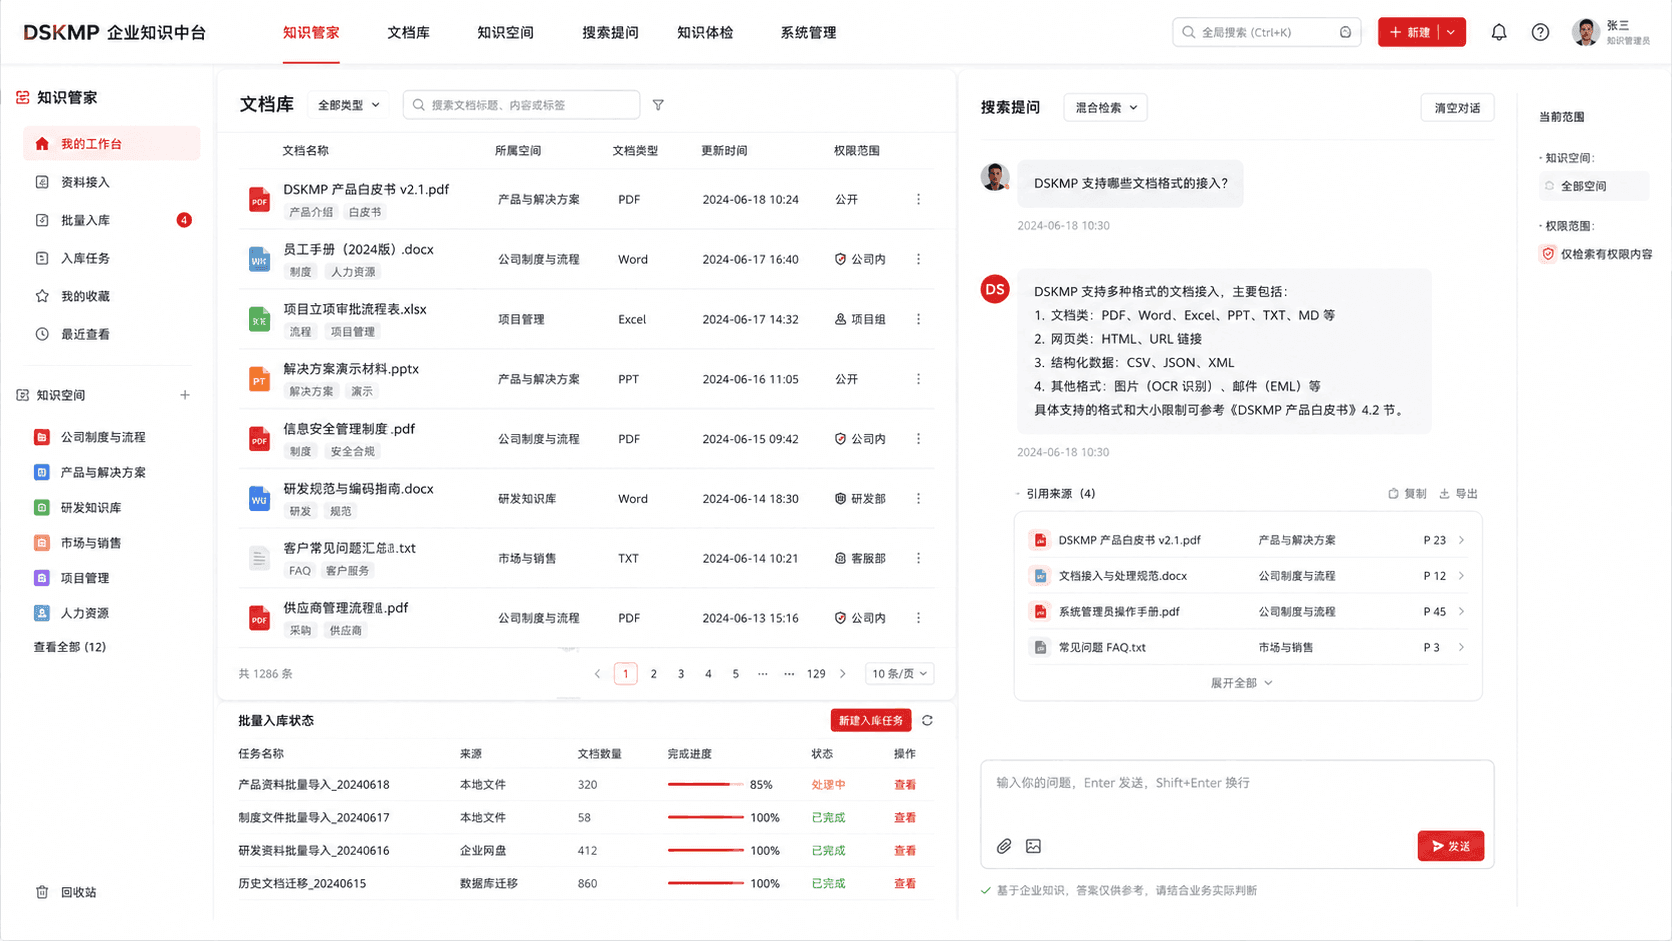1672x941 pixels.
Task: Open the dropdown arrow beside 新建
Action: (1451, 32)
